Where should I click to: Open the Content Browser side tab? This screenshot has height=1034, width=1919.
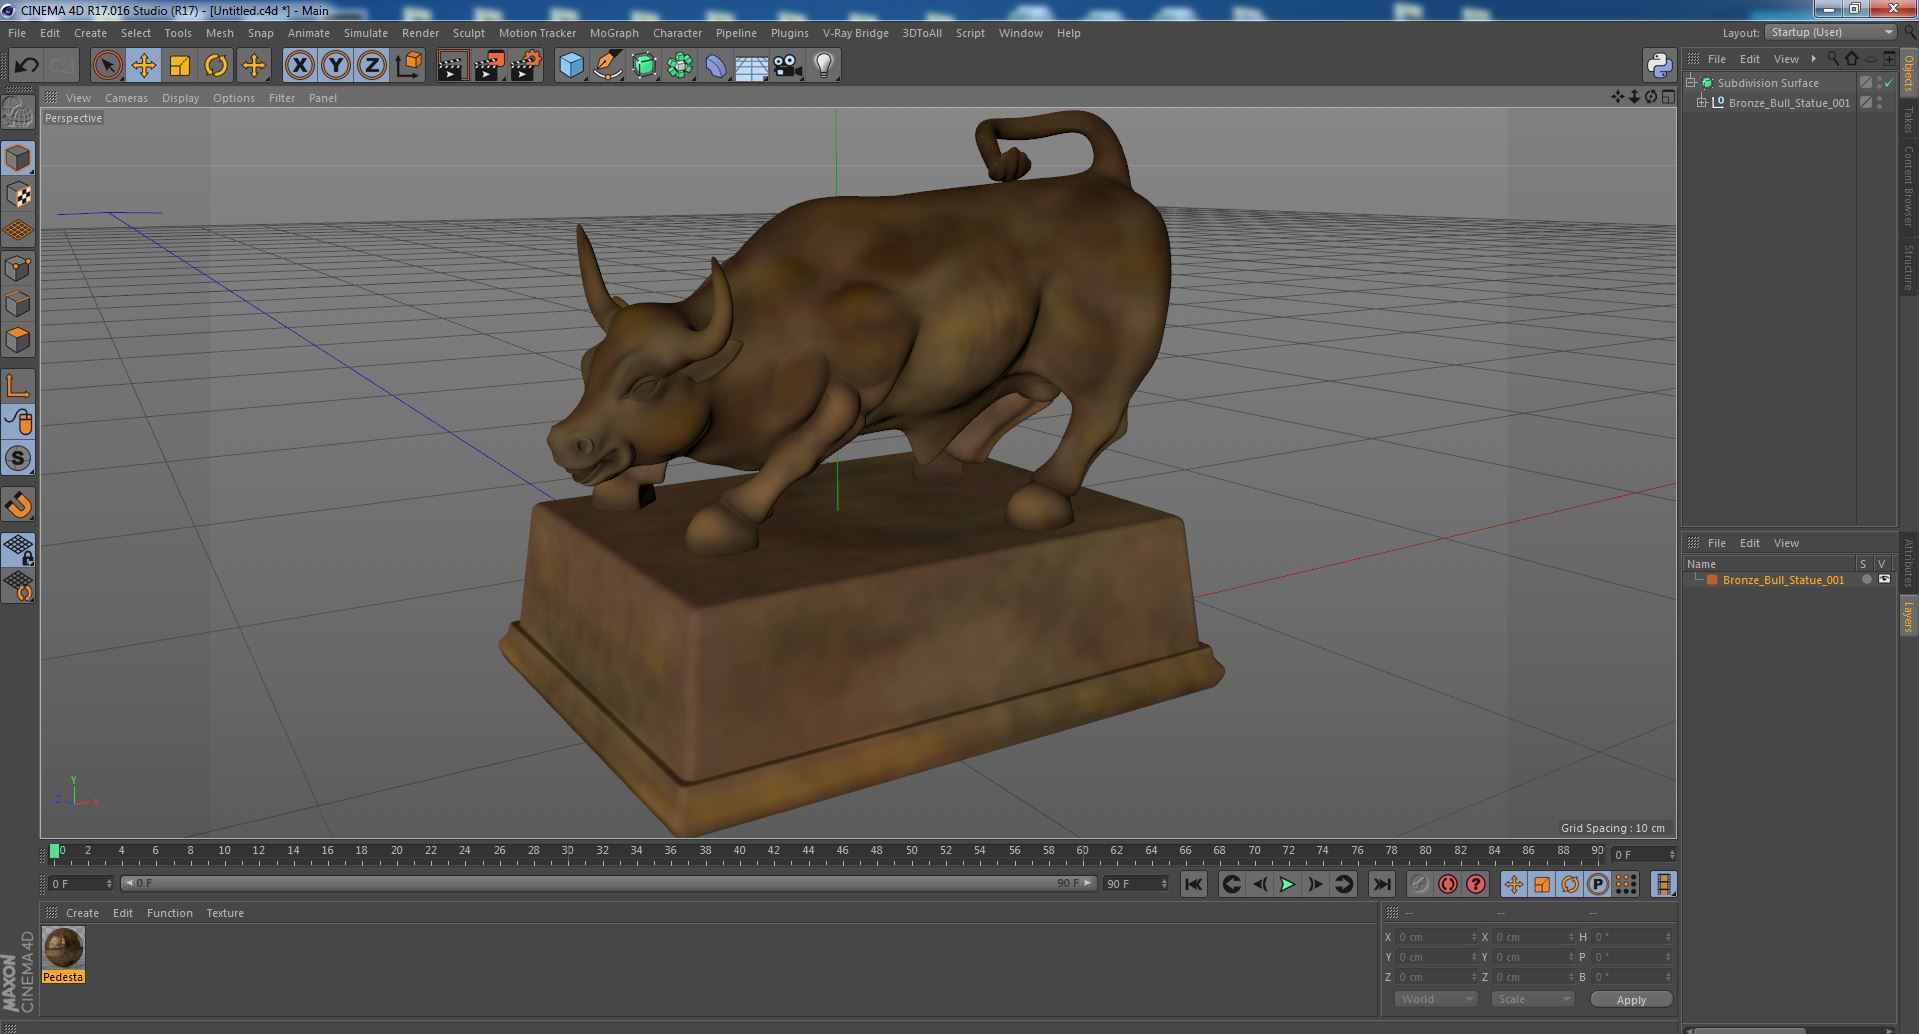(x=1908, y=186)
